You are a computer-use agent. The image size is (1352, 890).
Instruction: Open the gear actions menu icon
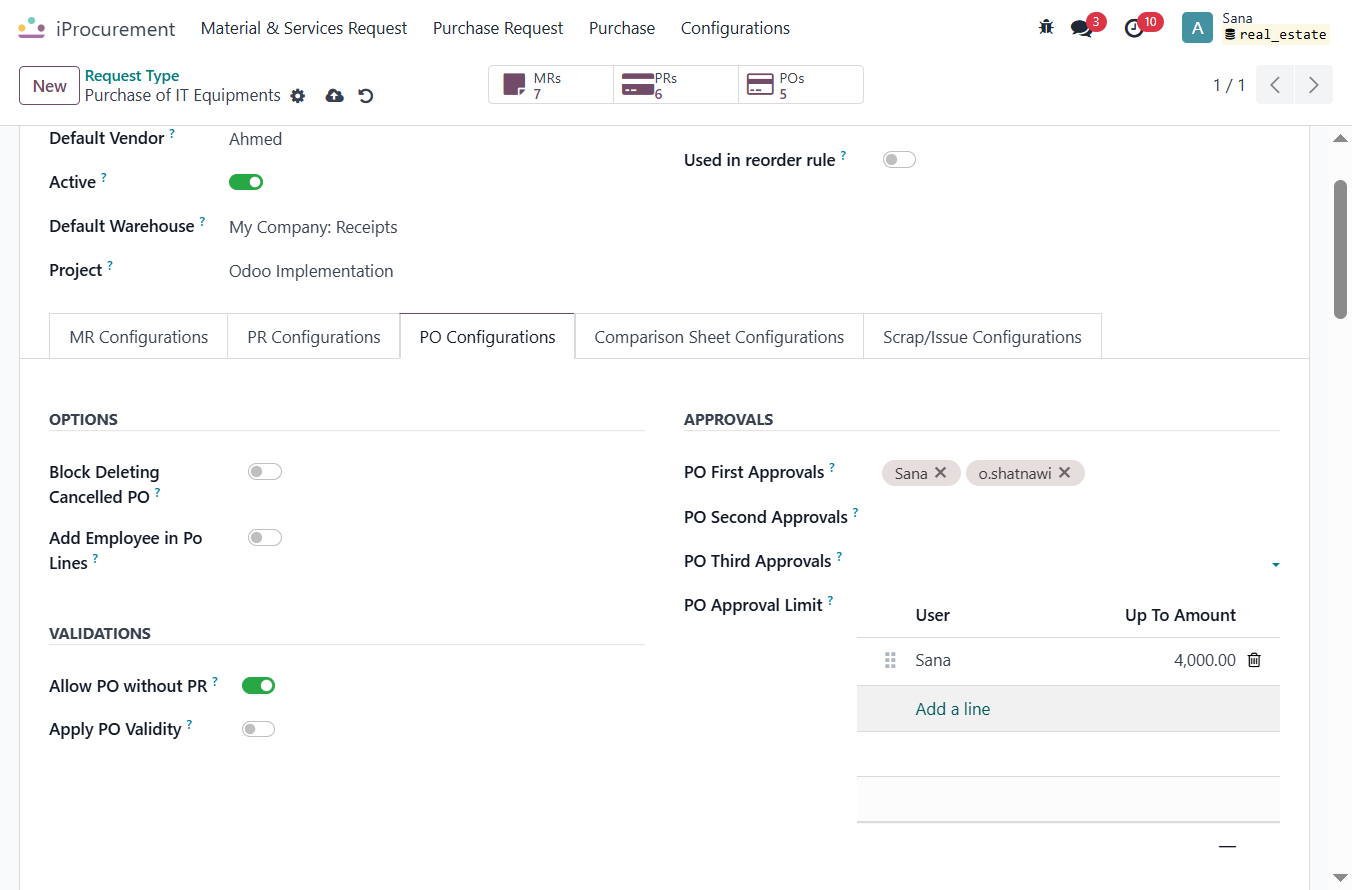point(297,96)
